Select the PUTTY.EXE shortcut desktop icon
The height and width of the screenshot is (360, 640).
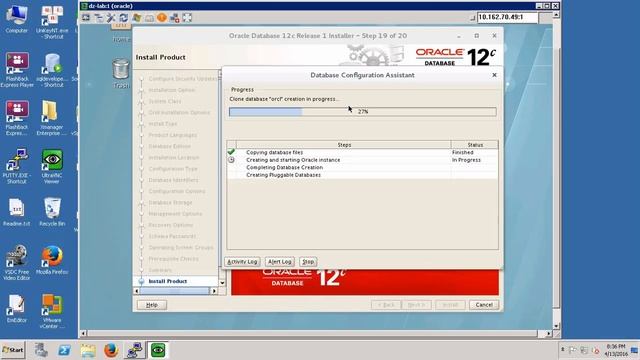(17, 167)
